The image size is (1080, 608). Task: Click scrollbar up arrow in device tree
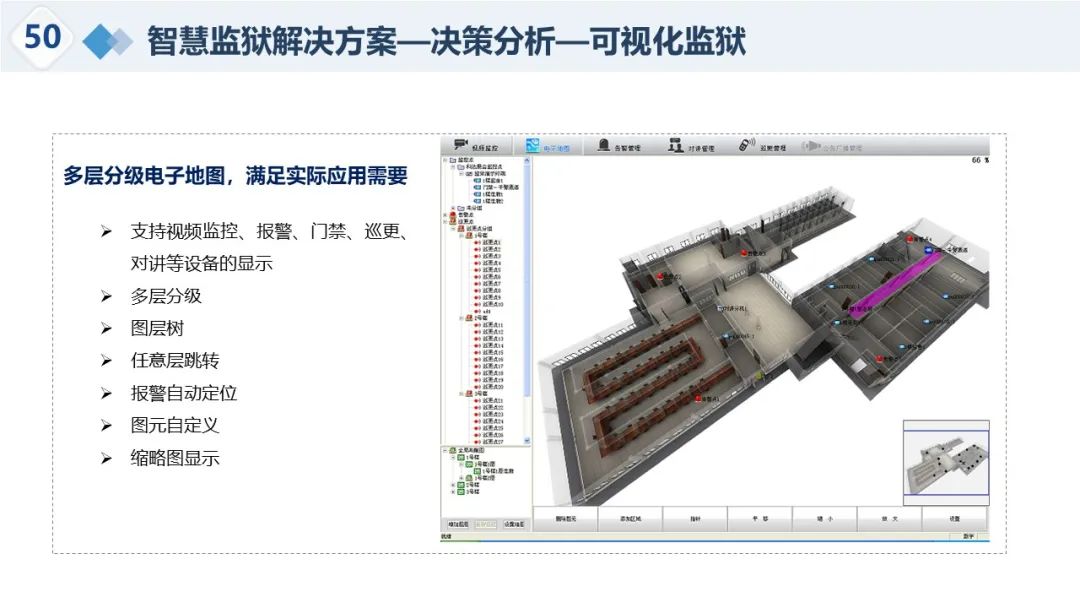click(528, 160)
